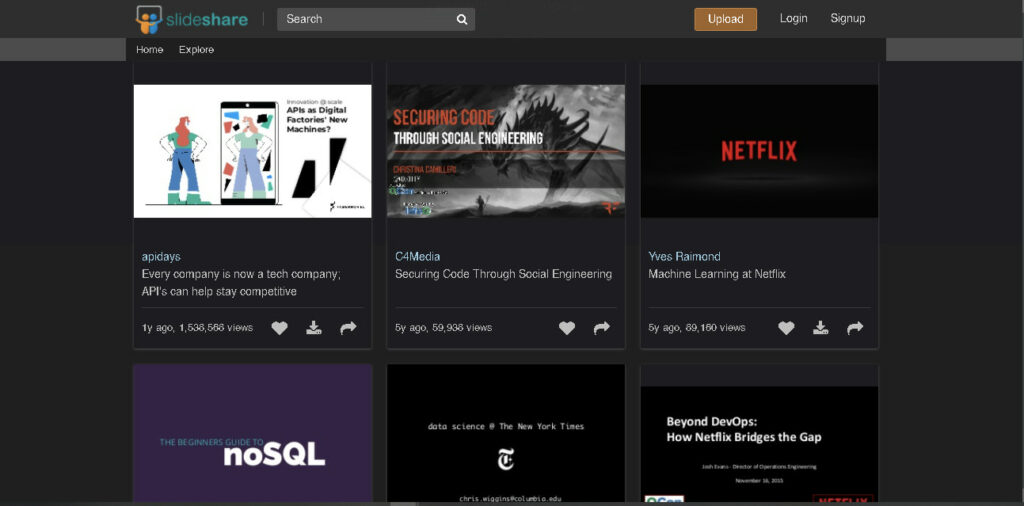
Task: Download the apidays presentation
Action: (314, 328)
